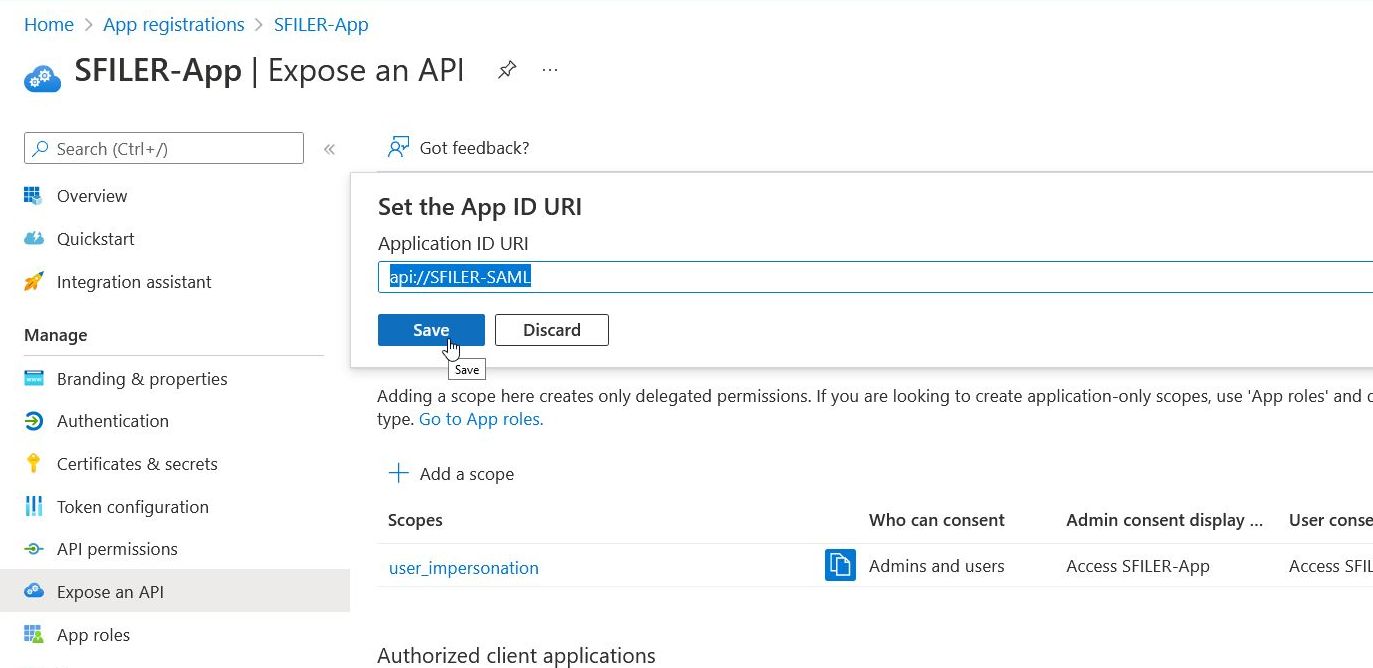Click the Authentication arrow icon

point(34,421)
